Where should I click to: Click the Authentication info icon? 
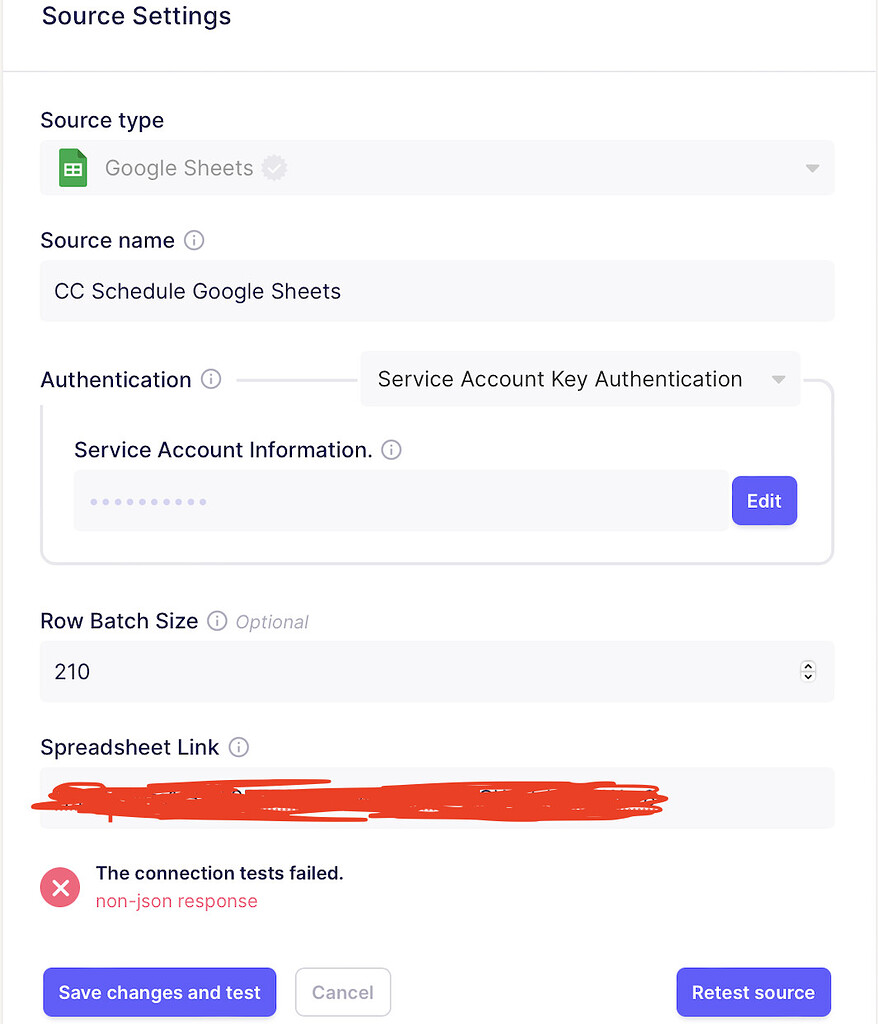tap(210, 379)
